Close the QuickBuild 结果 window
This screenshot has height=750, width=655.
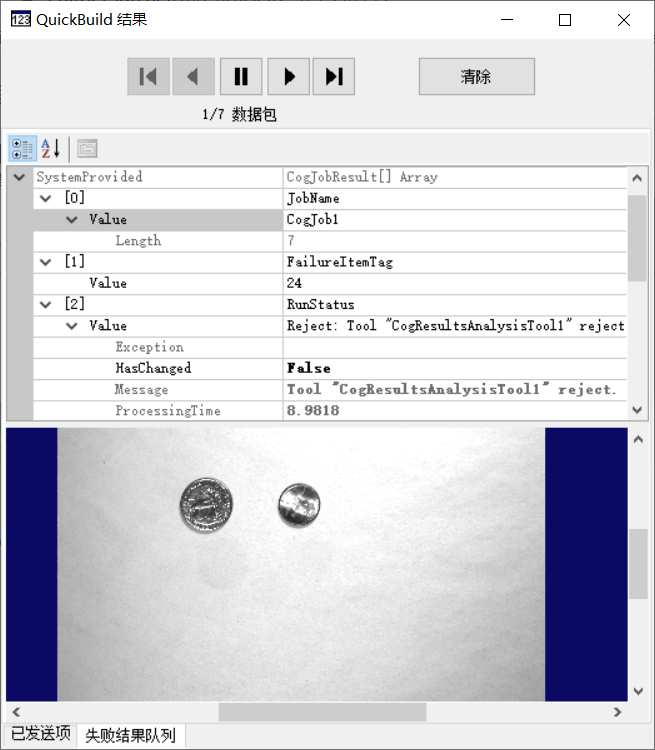coord(624,20)
